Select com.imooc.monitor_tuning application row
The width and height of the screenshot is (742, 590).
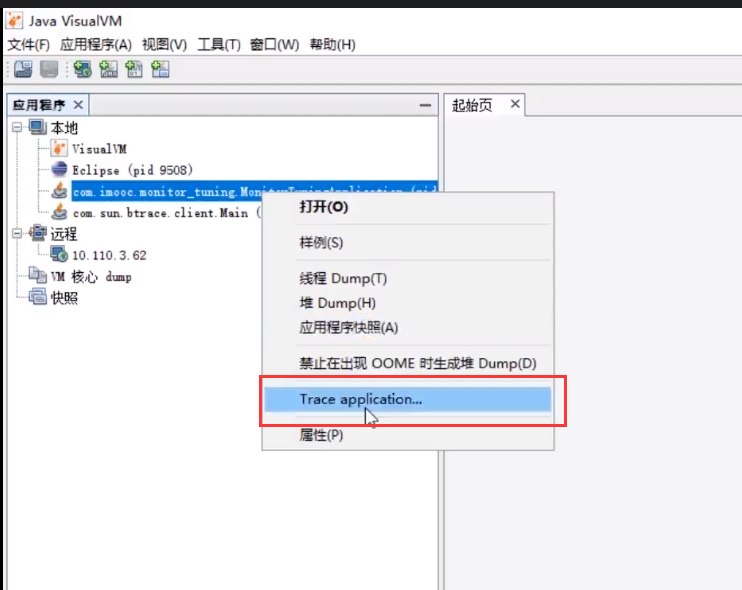(x=254, y=191)
